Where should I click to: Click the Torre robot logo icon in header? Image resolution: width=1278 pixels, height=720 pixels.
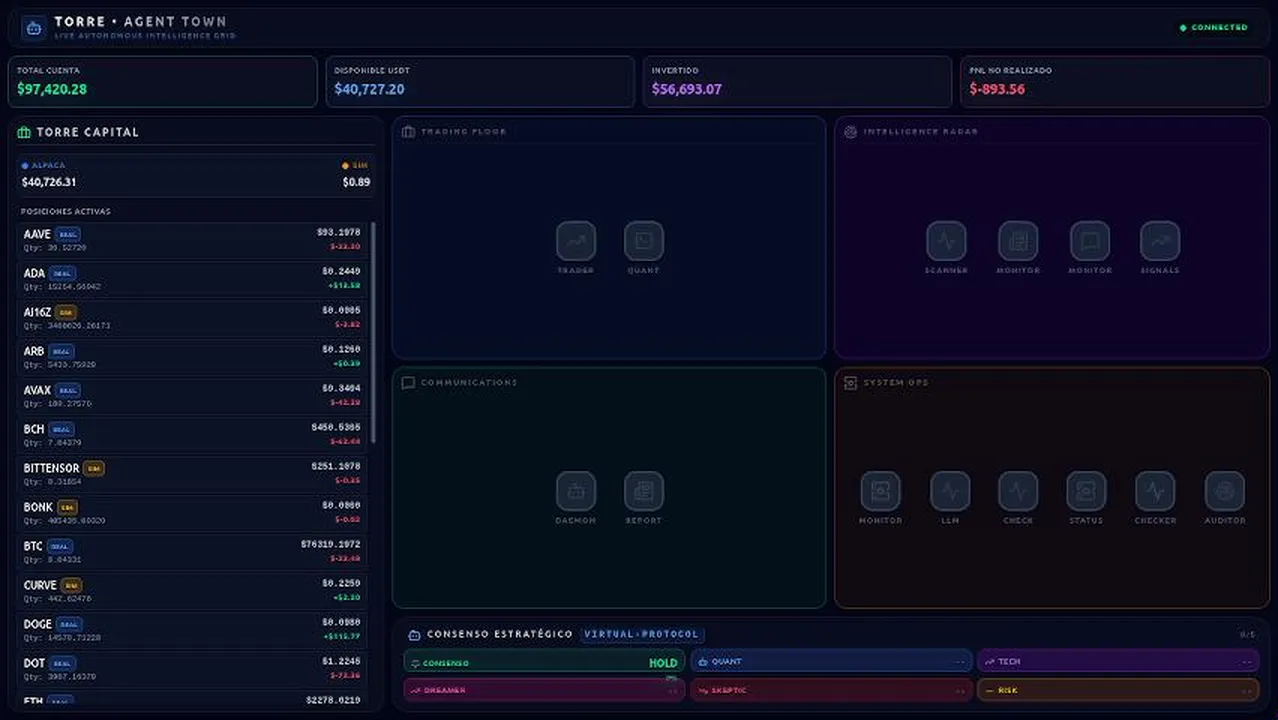pos(34,28)
